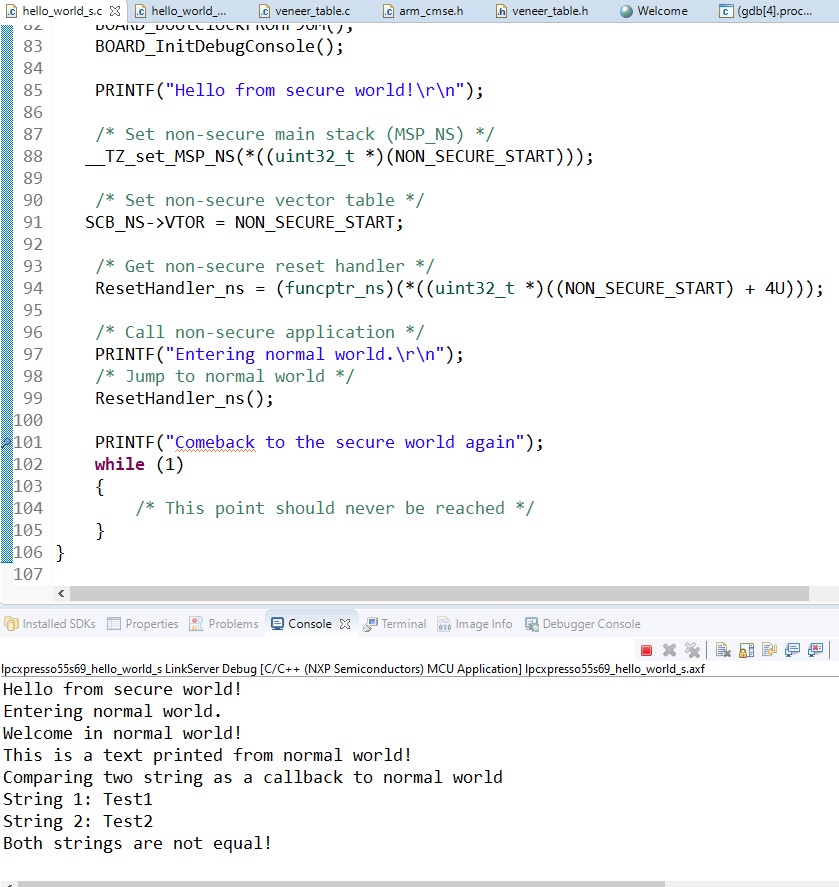Viewport: 839px width, 887px height.
Task: Click "SCB_NS->VTOR" on line 91
Action: pos(145,222)
